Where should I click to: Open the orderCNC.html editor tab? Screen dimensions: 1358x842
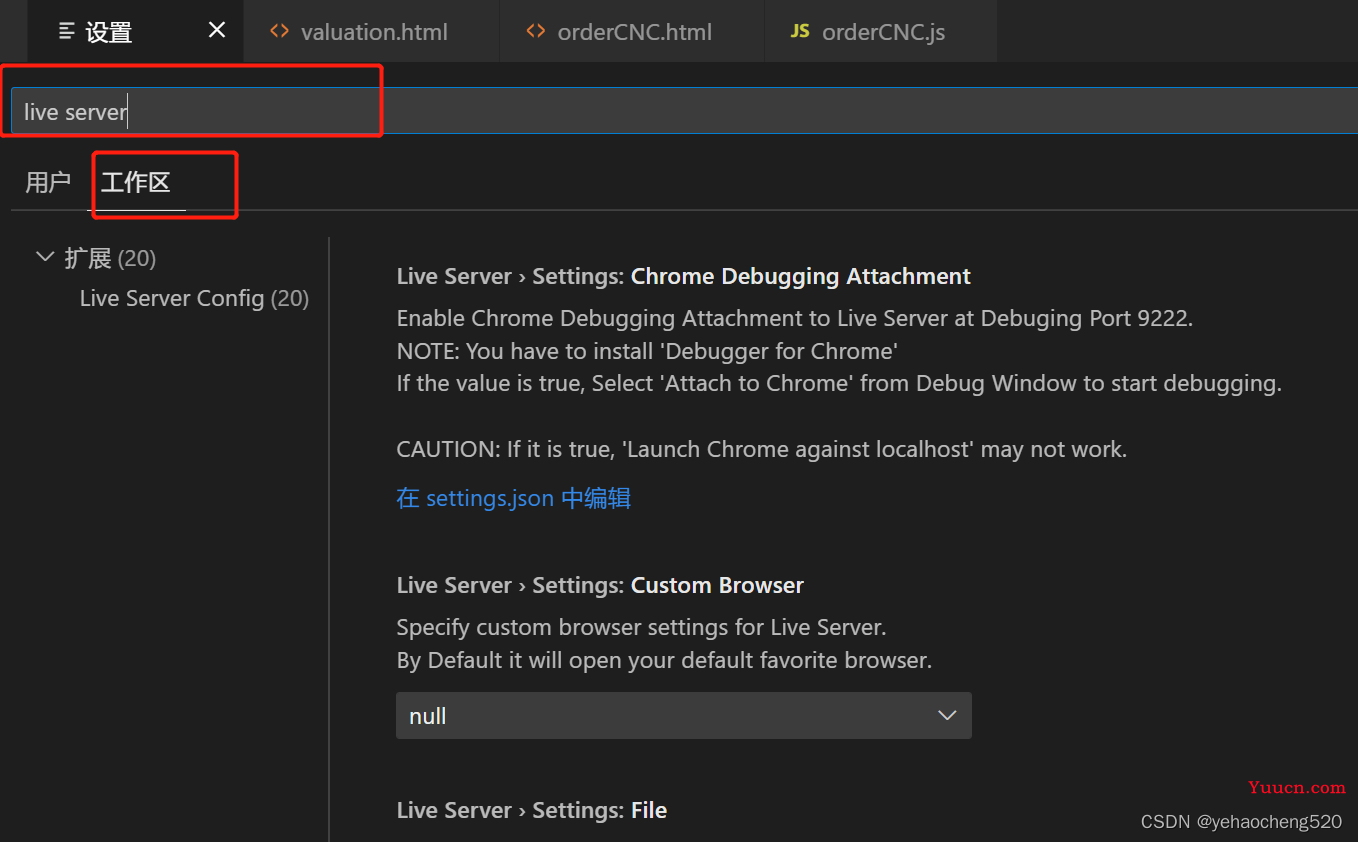point(632,31)
